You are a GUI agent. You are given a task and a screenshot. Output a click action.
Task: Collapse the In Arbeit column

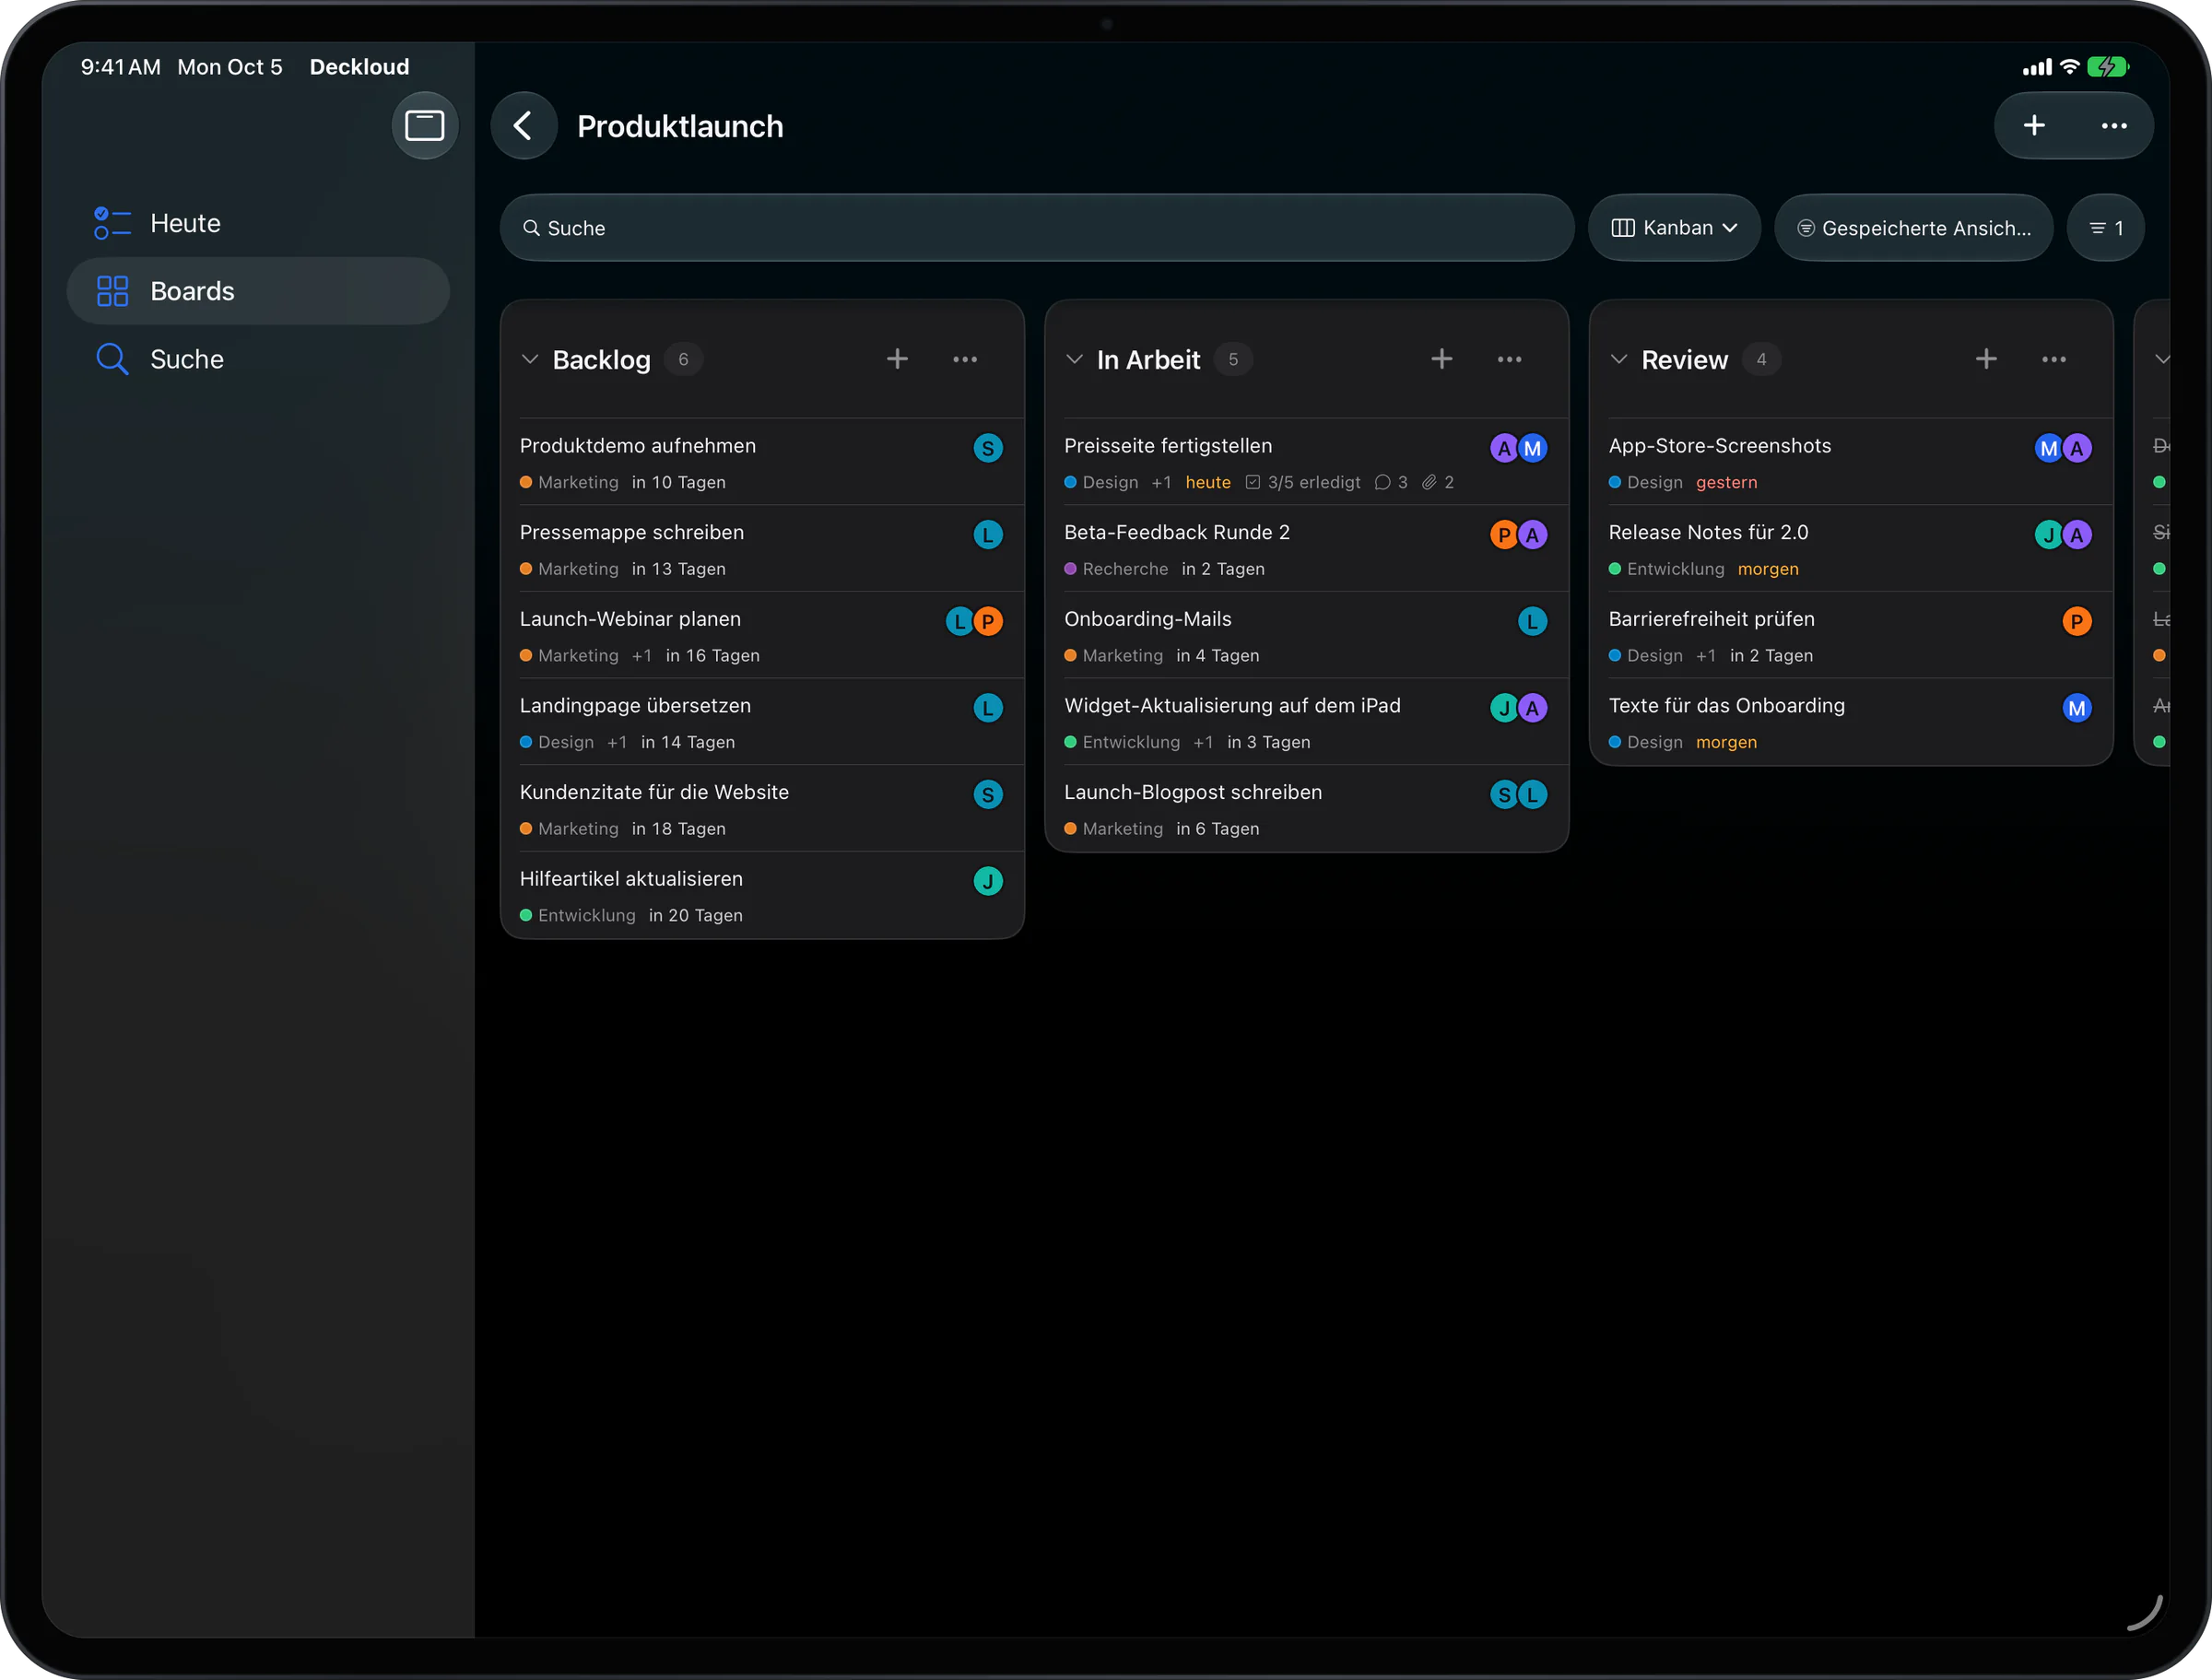pos(1074,359)
